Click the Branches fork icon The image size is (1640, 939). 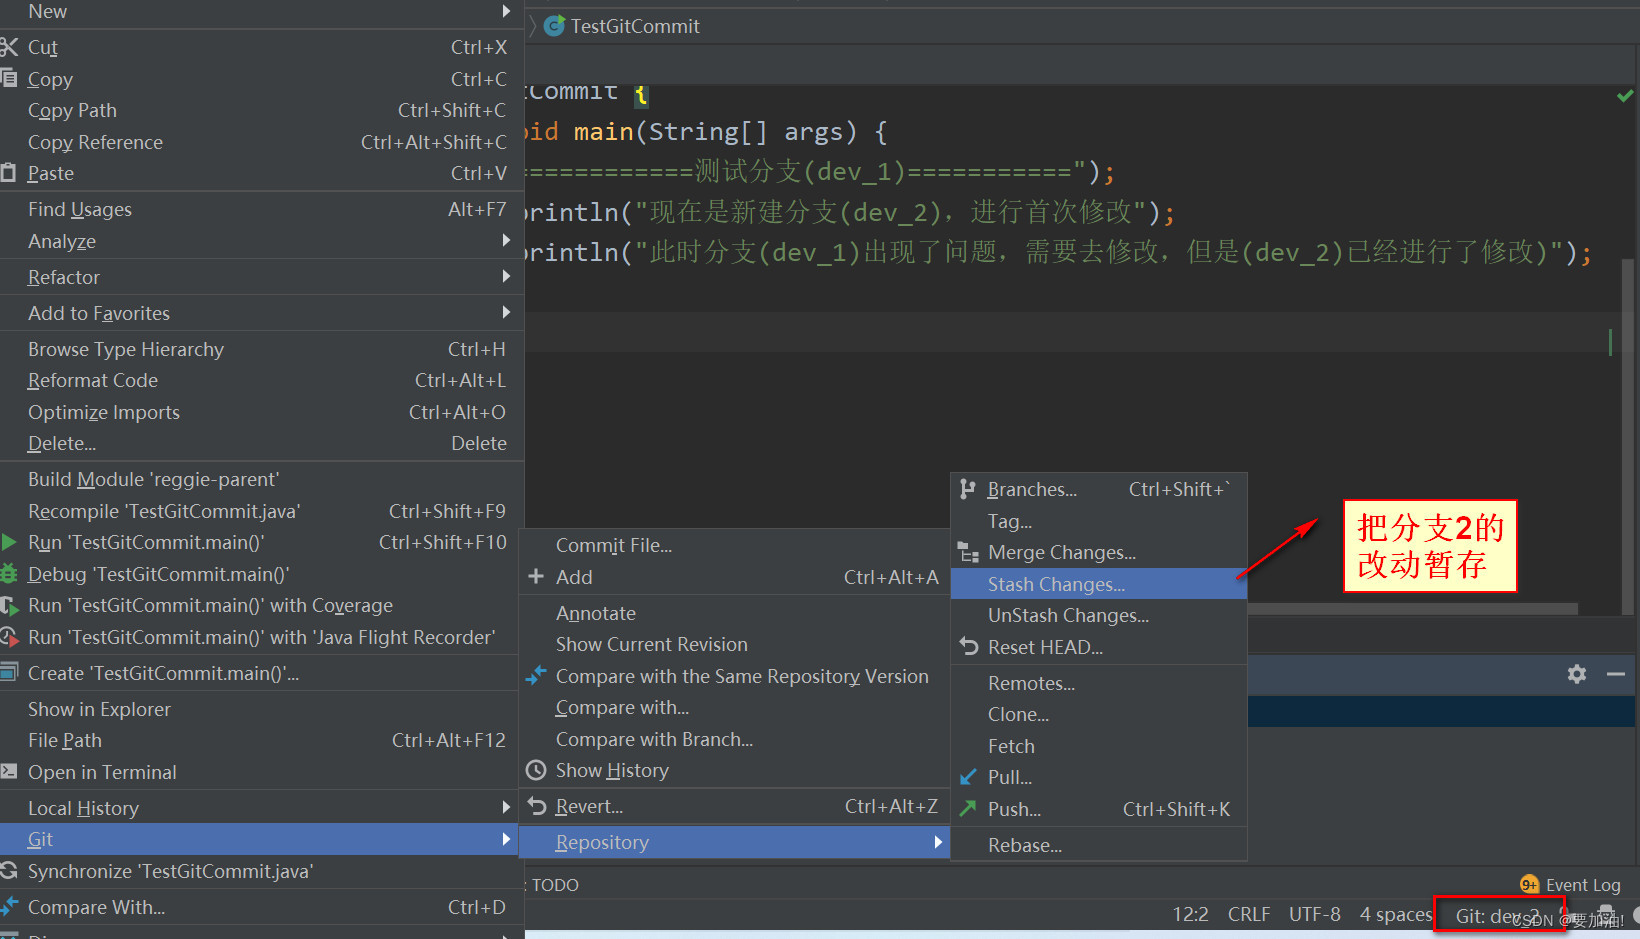click(x=968, y=489)
